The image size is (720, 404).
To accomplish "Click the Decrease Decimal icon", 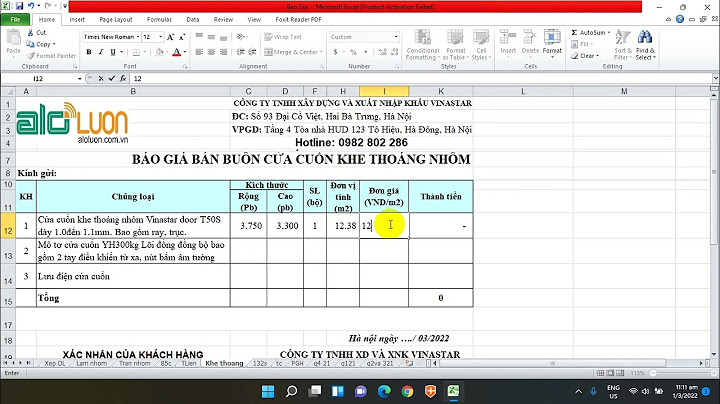I will pos(394,52).
